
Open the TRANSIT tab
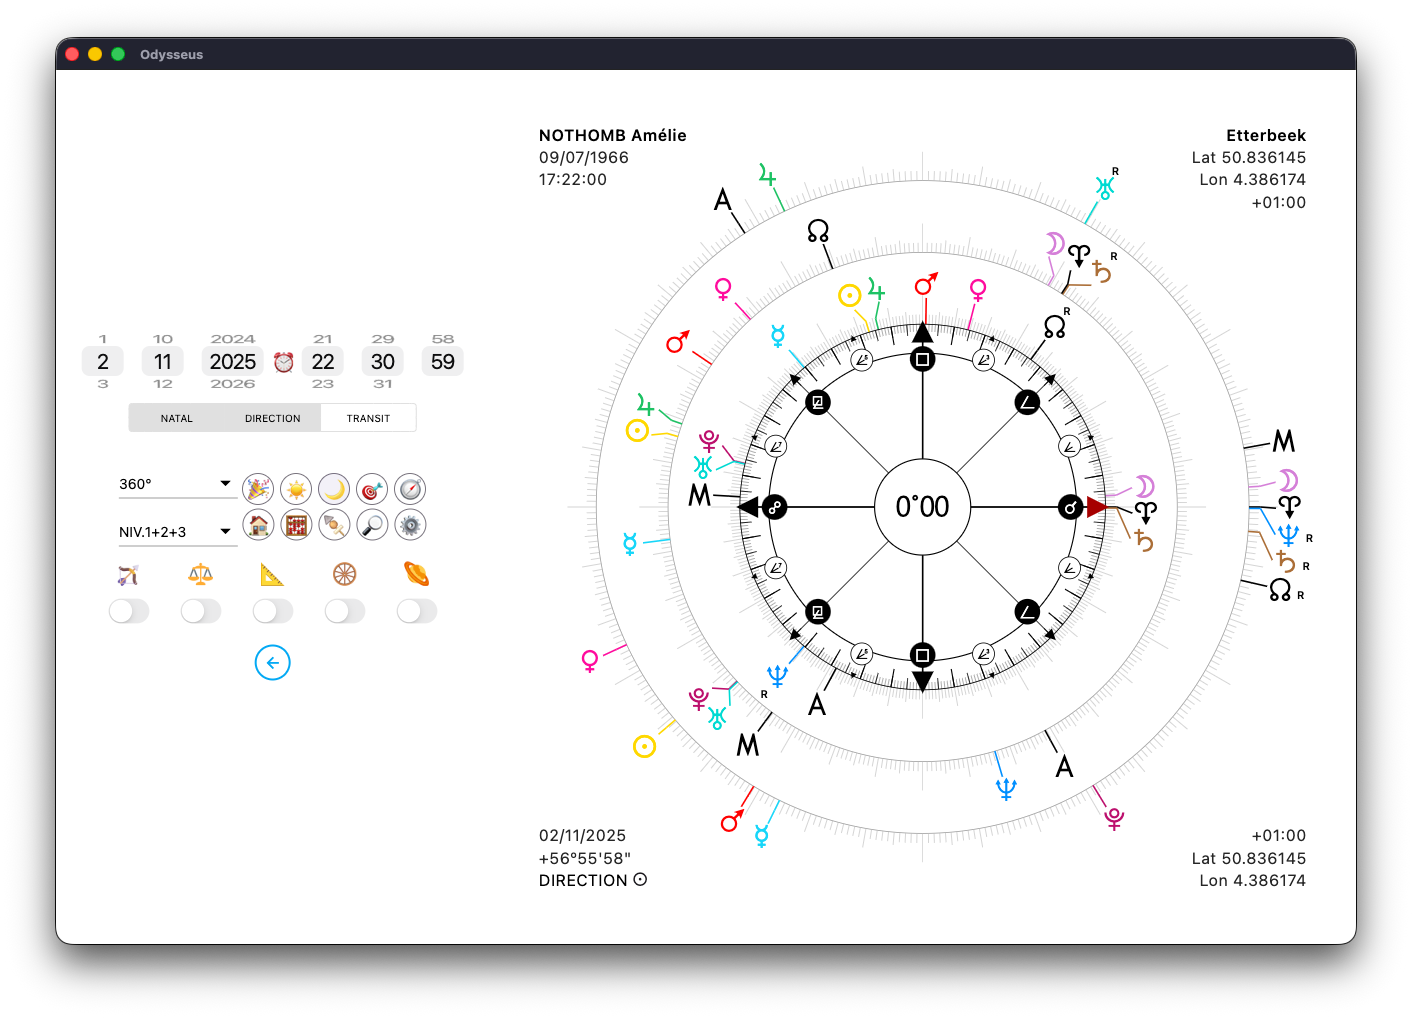coord(368,418)
